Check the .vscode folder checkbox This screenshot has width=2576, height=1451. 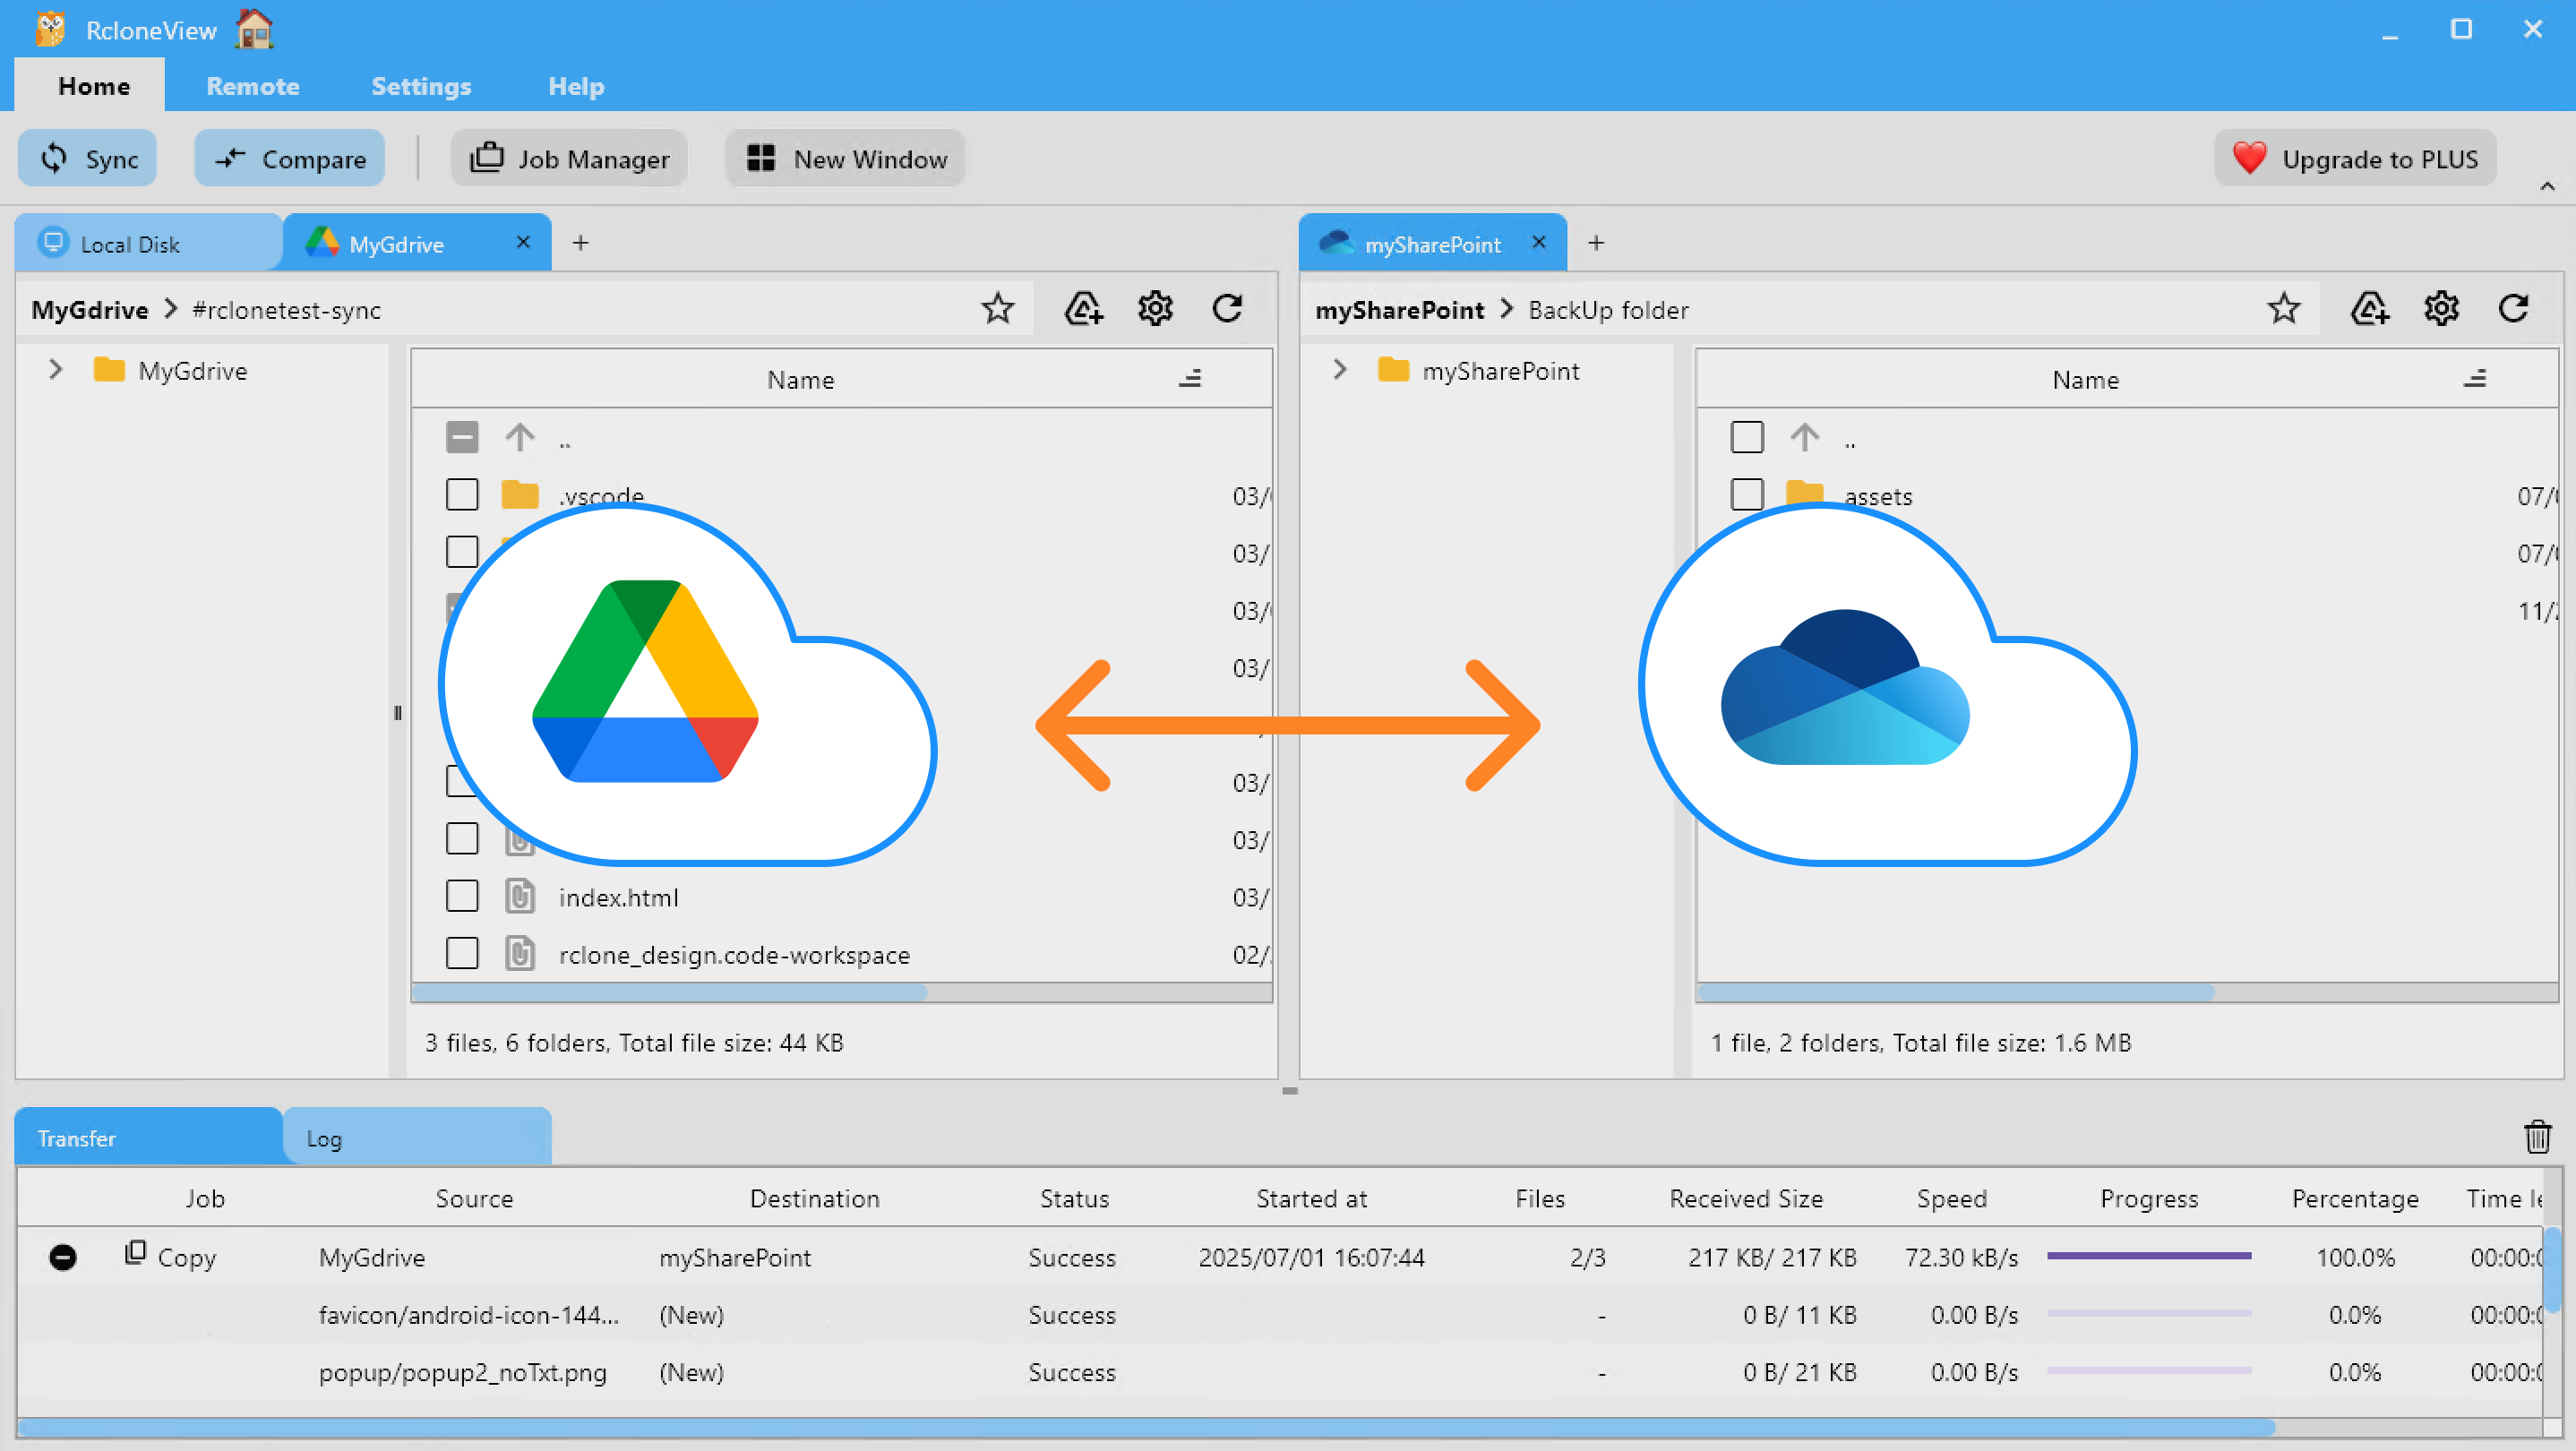click(x=462, y=494)
